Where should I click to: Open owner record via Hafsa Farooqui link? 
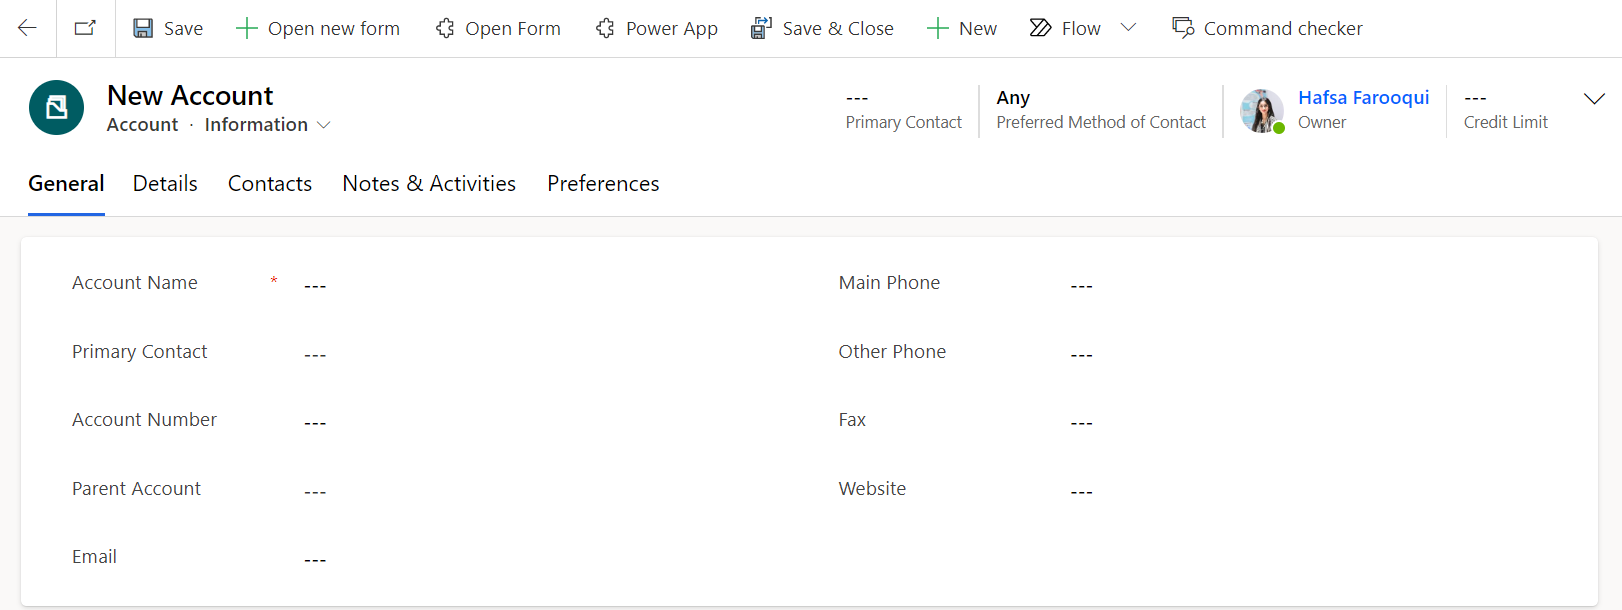pos(1363,97)
